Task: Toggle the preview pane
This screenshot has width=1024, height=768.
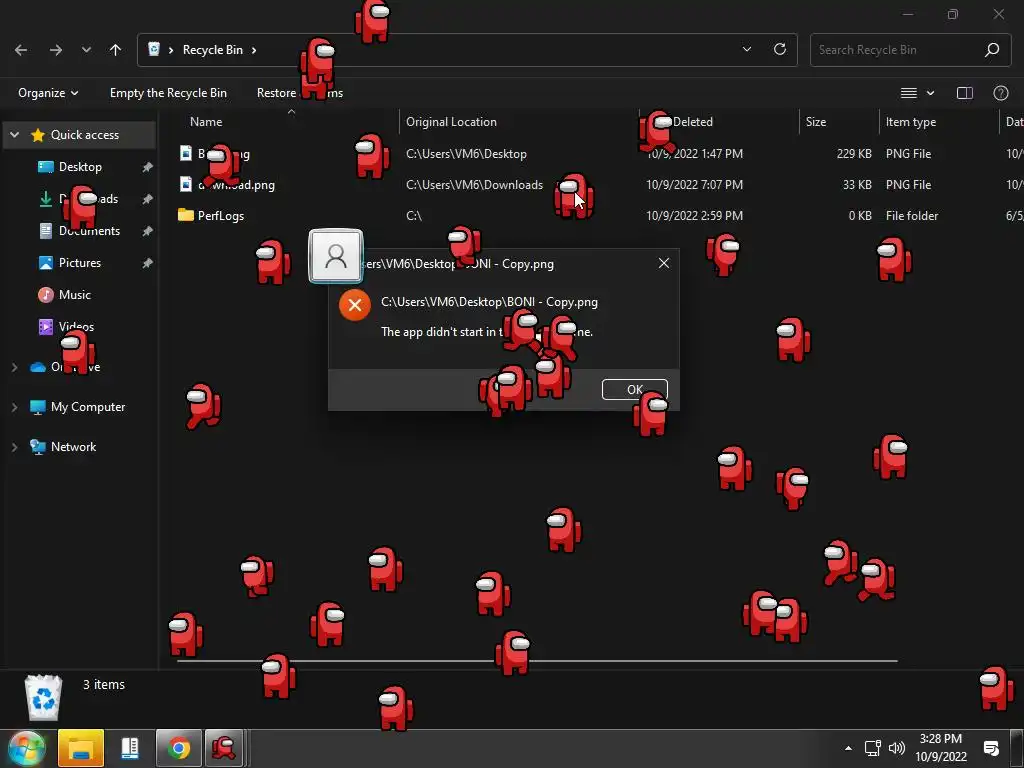Action: tap(965, 93)
